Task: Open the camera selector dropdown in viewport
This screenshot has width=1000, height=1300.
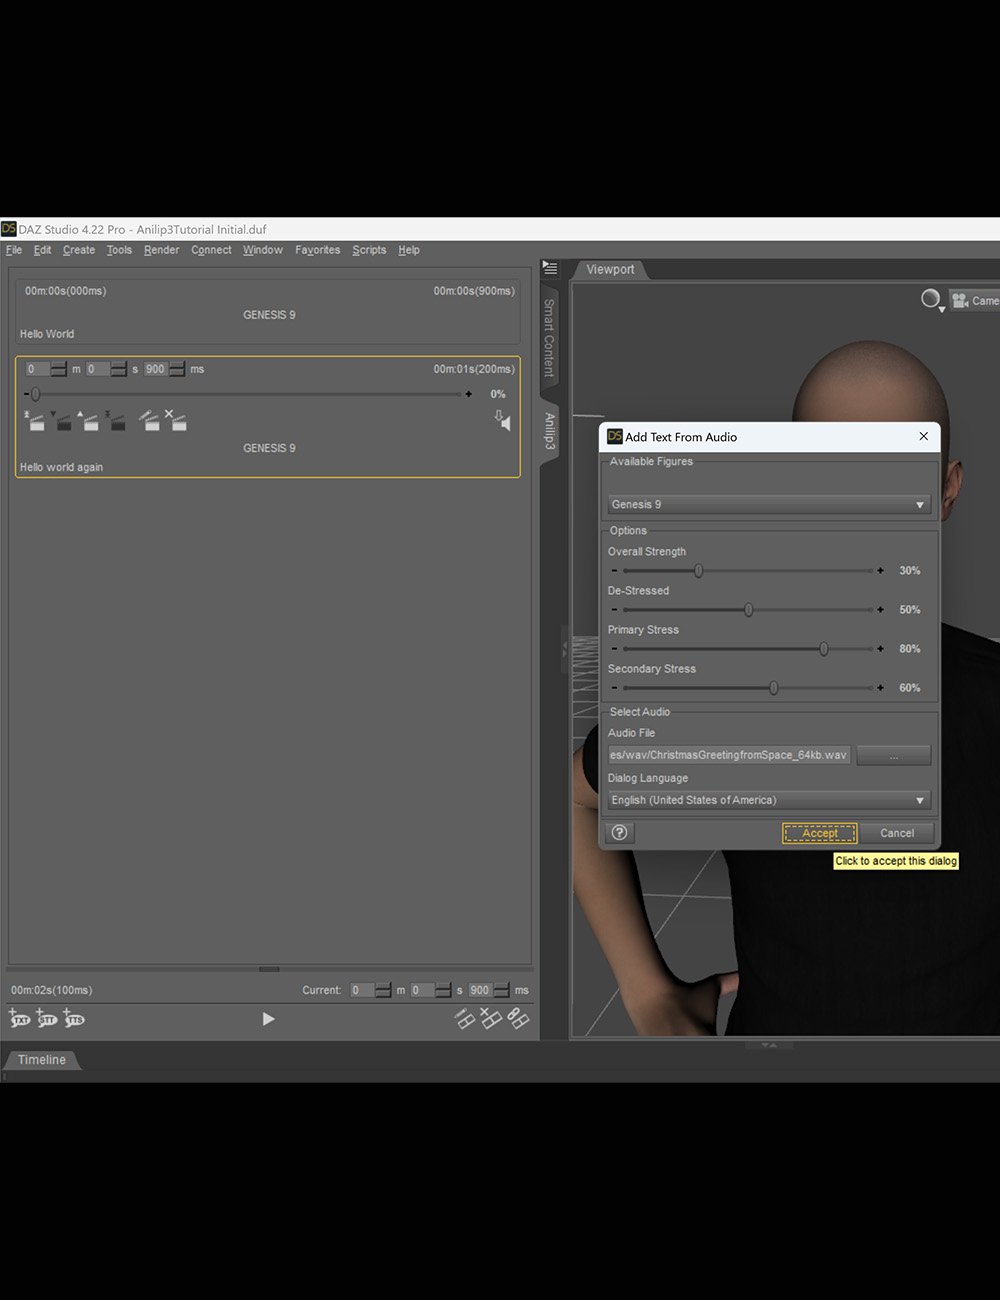Action: [975, 300]
